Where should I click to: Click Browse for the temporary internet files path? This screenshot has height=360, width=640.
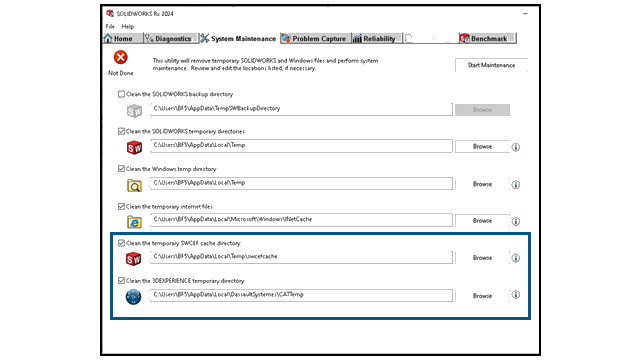click(482, 221)
